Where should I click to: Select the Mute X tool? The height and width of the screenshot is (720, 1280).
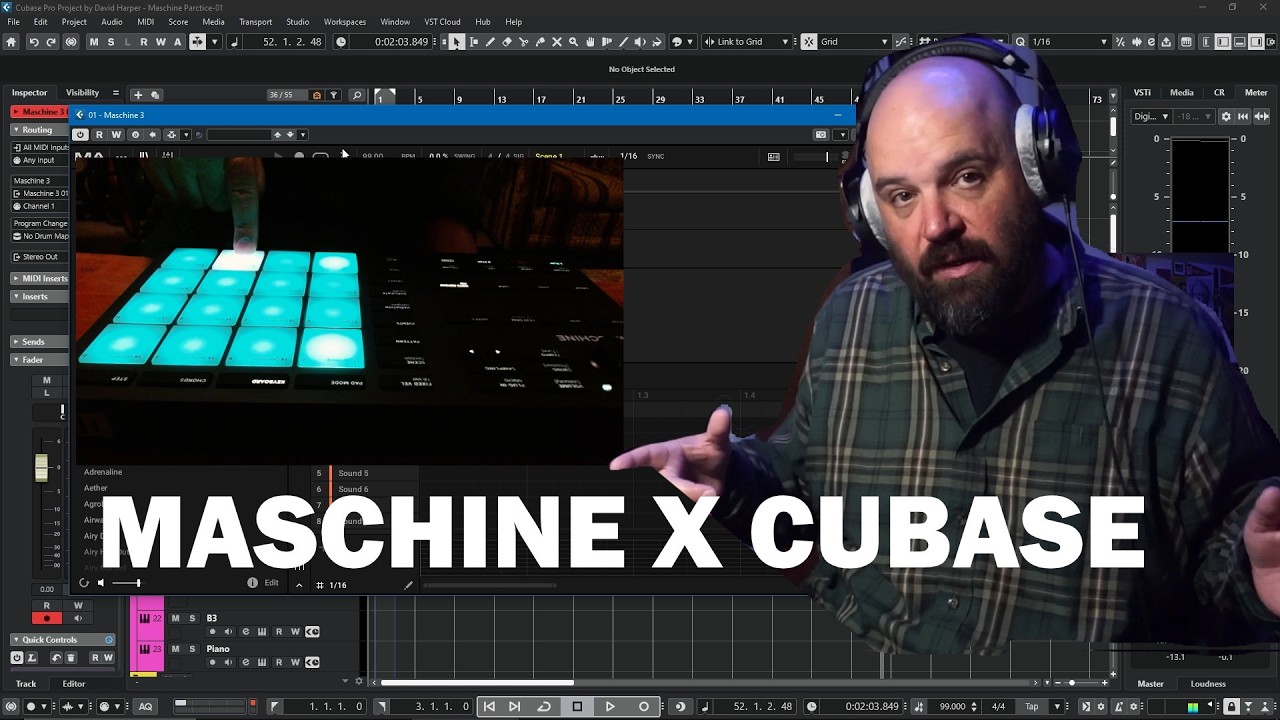[x=557, y=42]
